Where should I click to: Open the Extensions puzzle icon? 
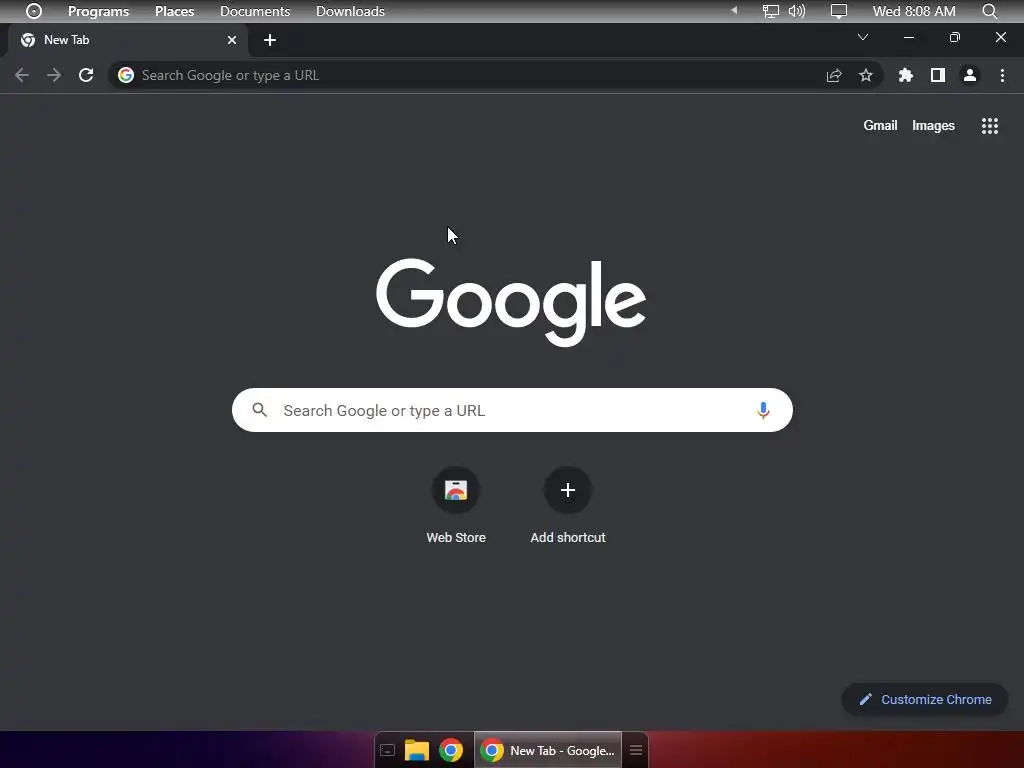pos(906,75)
